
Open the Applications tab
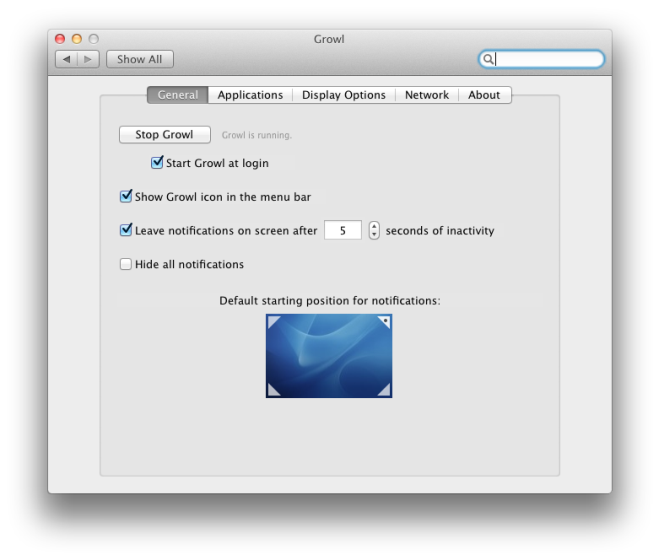[x=250, y=95]
